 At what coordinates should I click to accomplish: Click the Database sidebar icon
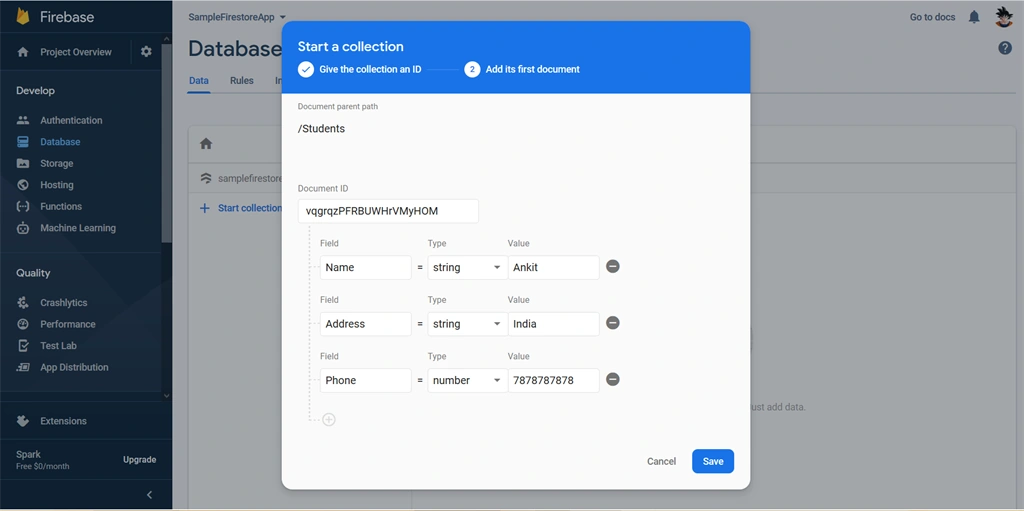click(x=23, y=142)
